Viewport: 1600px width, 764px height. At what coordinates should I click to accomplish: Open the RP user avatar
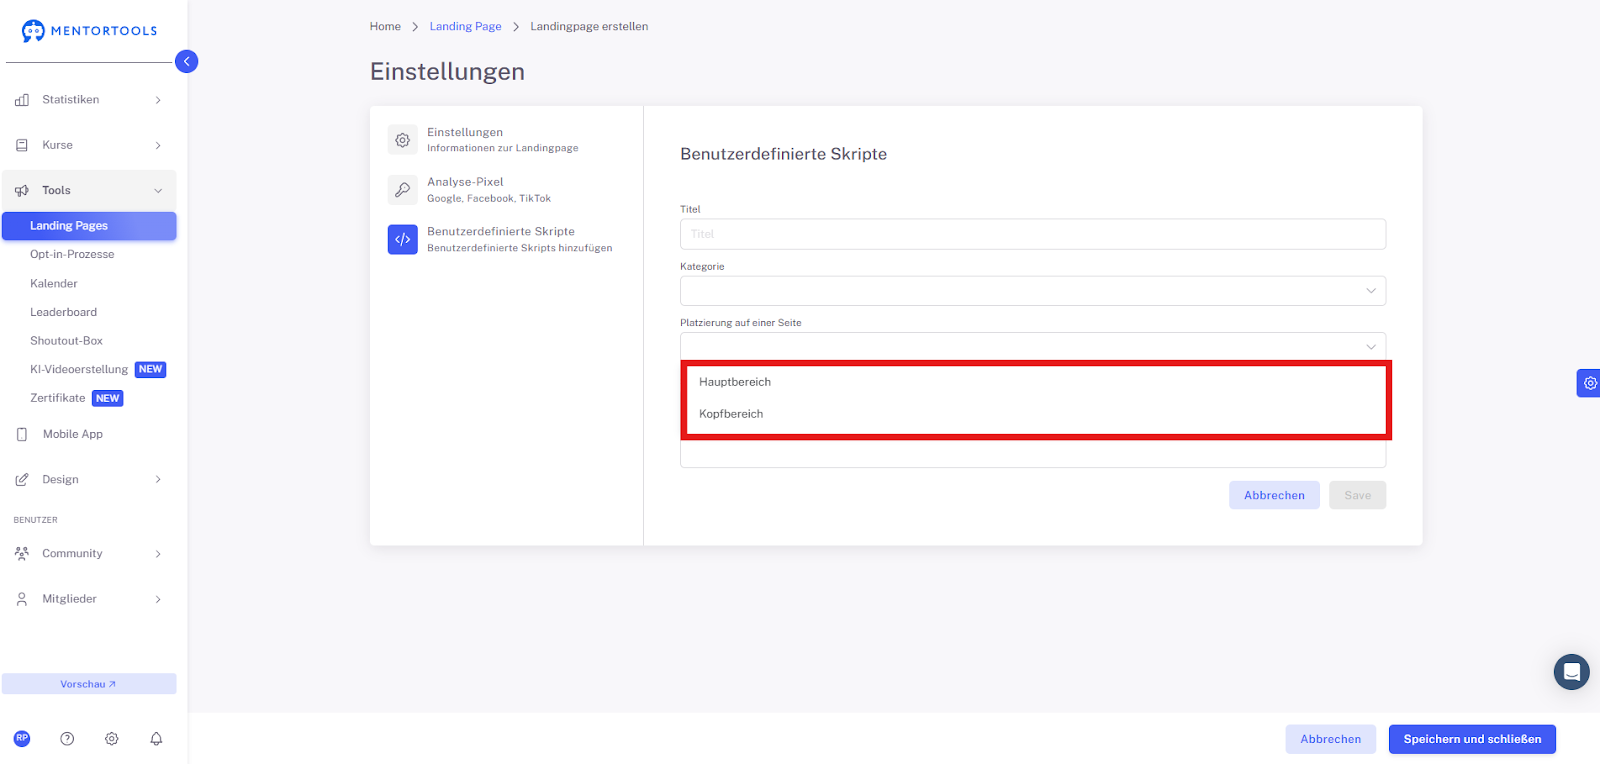pos(22,738)
